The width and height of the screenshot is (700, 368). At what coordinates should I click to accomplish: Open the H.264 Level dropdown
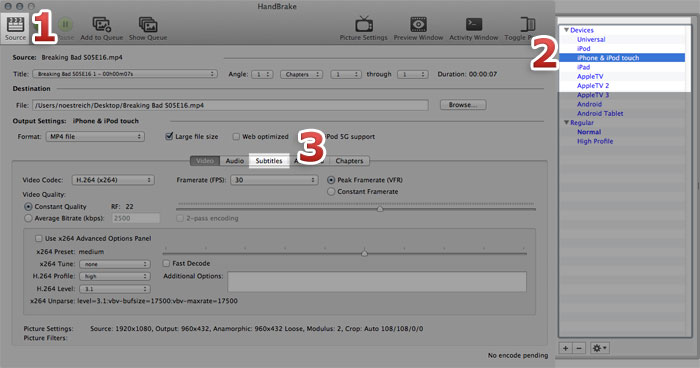pos(115,289)
